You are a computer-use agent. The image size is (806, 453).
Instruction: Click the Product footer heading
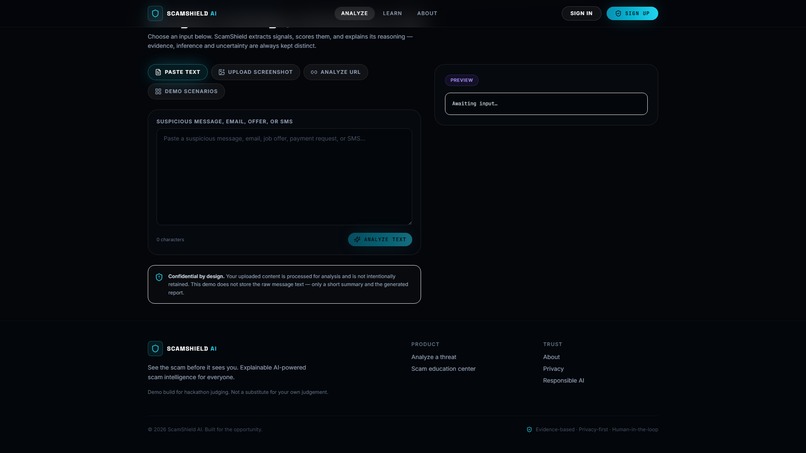425,344
